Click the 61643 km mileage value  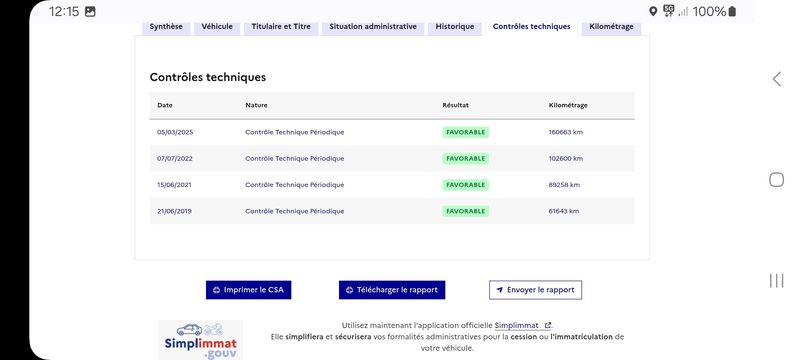(x=564, y=211)
